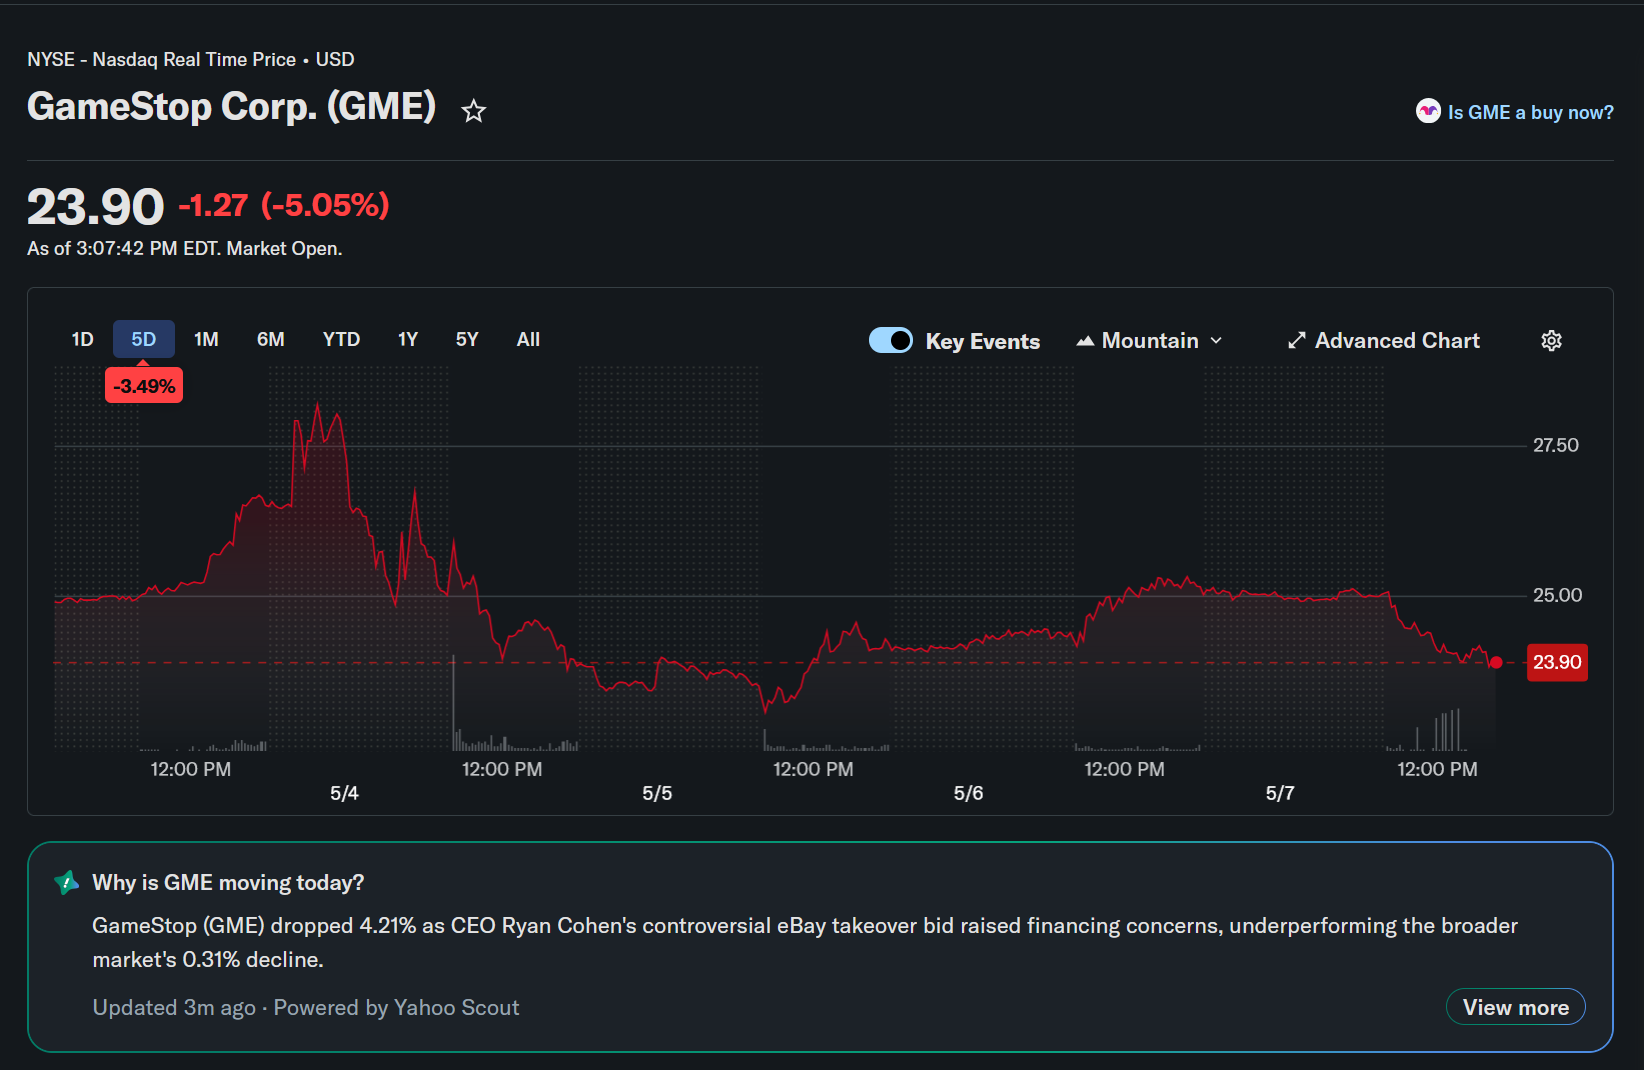Click the red 23.90 price label on chart
Viewport: 1644px width, 1070px height.
click(x=1557, y=662)
